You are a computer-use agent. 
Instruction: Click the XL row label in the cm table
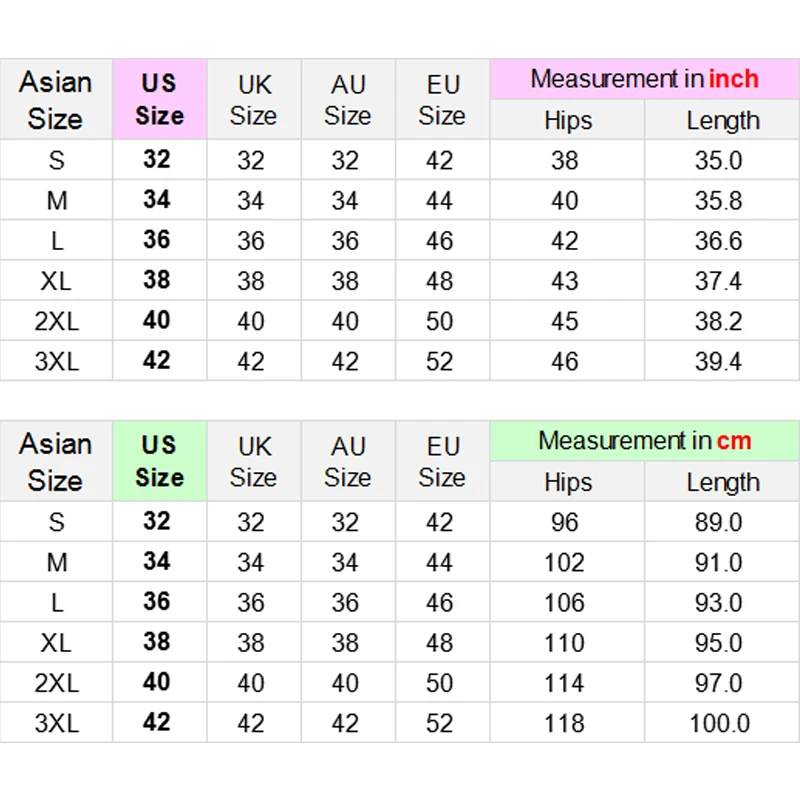point(56,643)
